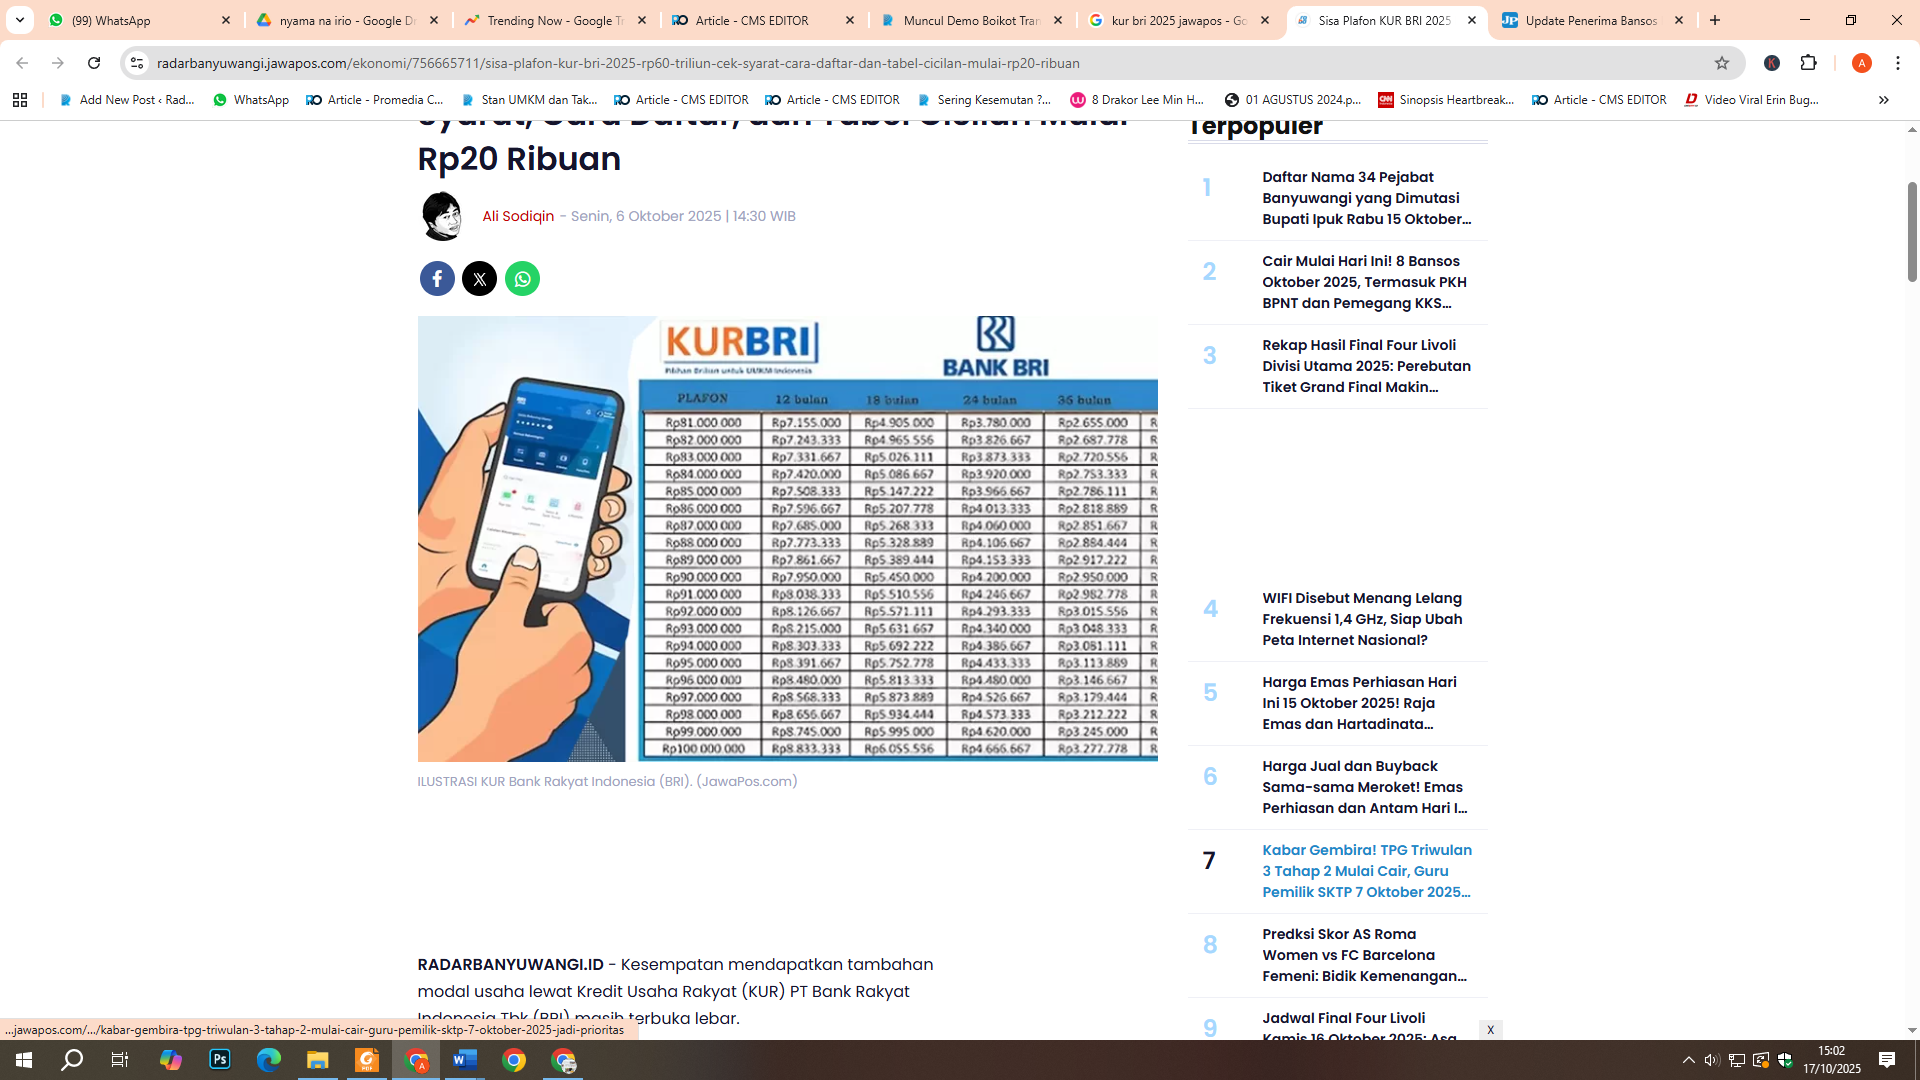Open Microsoft Word from taskbar

click(x=465, y=1060)
